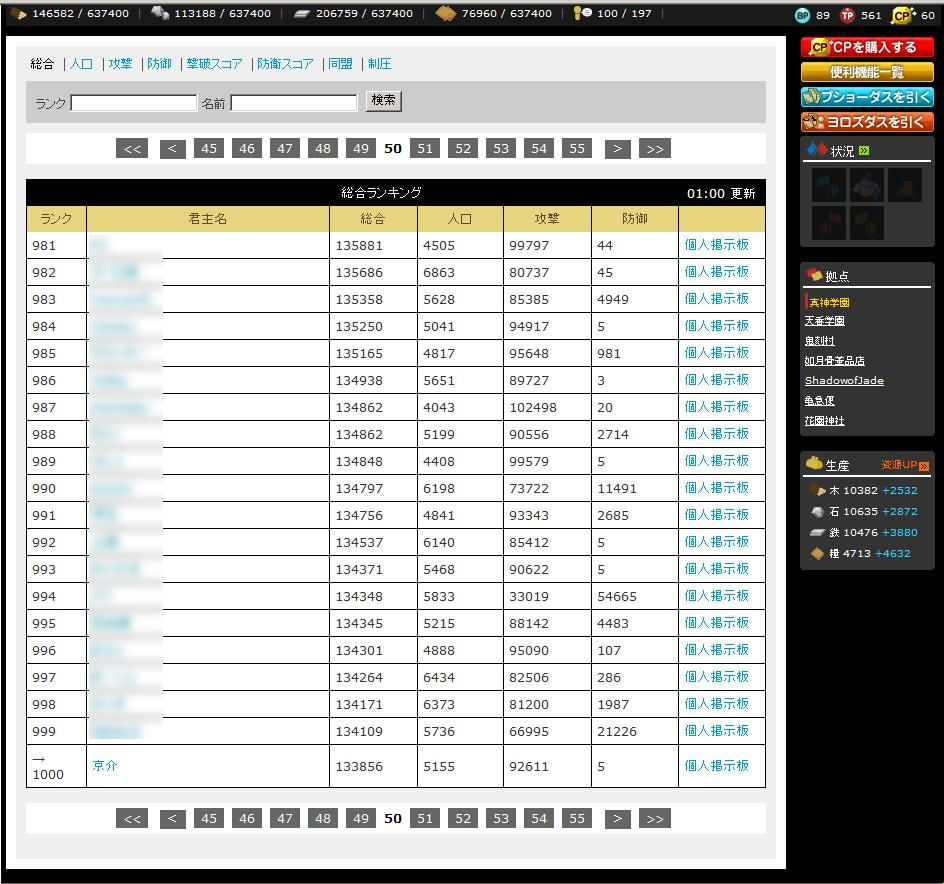This screenshot has width=944, height=884.
Task: Click the ランク input field
Action: 133,102
